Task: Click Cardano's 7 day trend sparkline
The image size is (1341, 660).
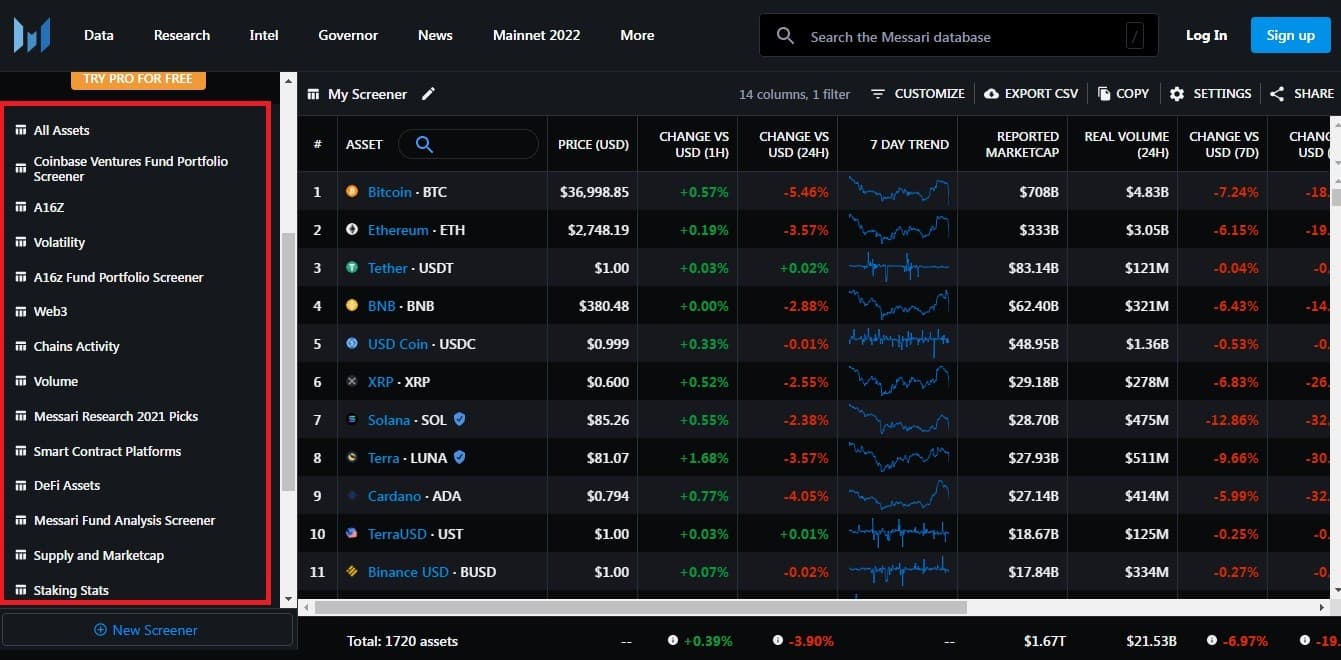Action: pyautogui.click(x=898, y=495)
